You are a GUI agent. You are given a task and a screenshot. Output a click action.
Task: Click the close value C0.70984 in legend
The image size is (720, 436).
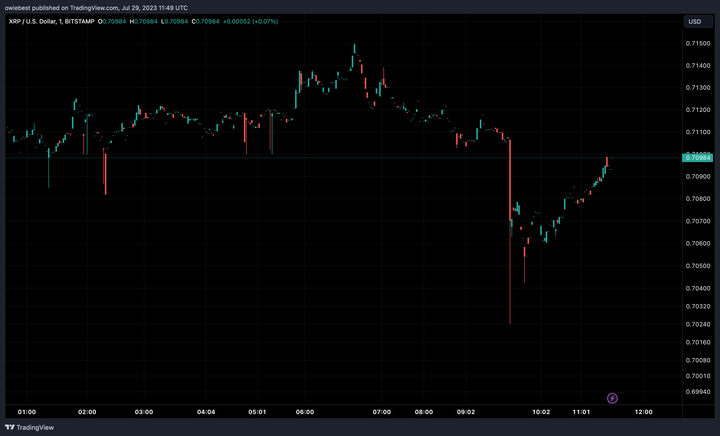(205, 22)
